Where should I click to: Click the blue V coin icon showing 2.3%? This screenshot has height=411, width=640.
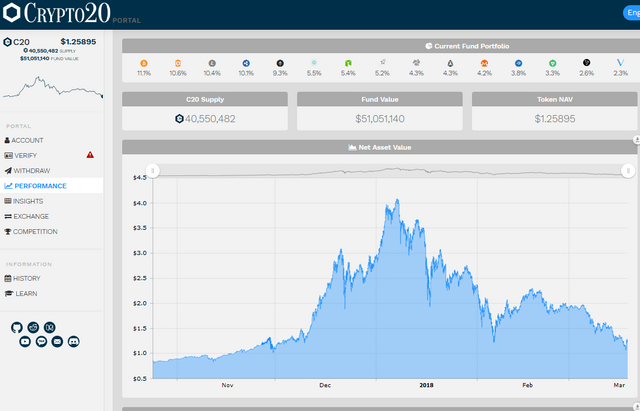(620, 62)
